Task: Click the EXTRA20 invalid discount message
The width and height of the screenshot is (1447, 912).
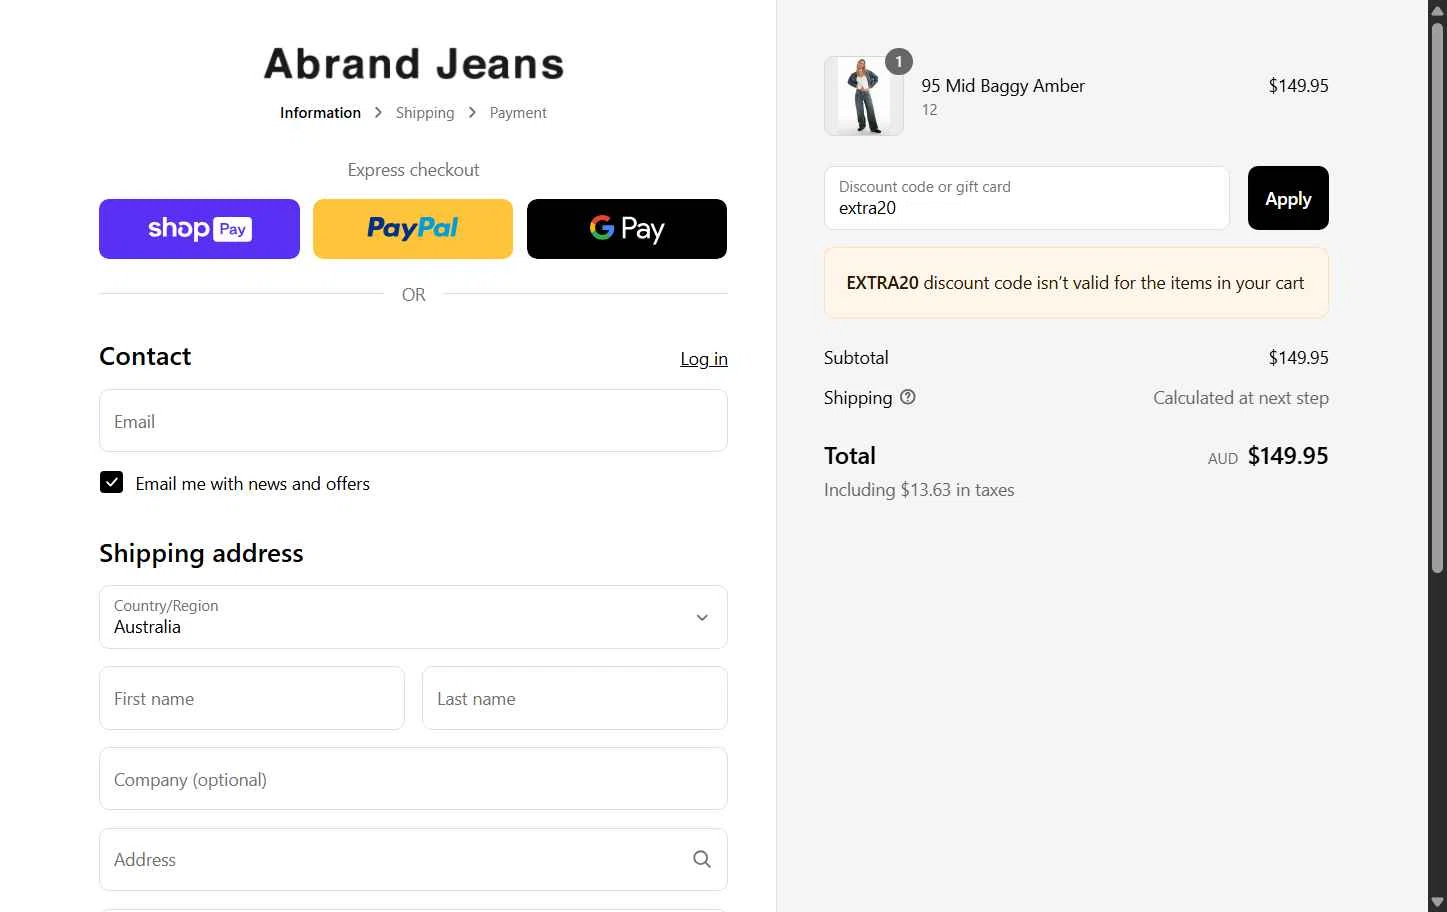Action: [1076, 283]
